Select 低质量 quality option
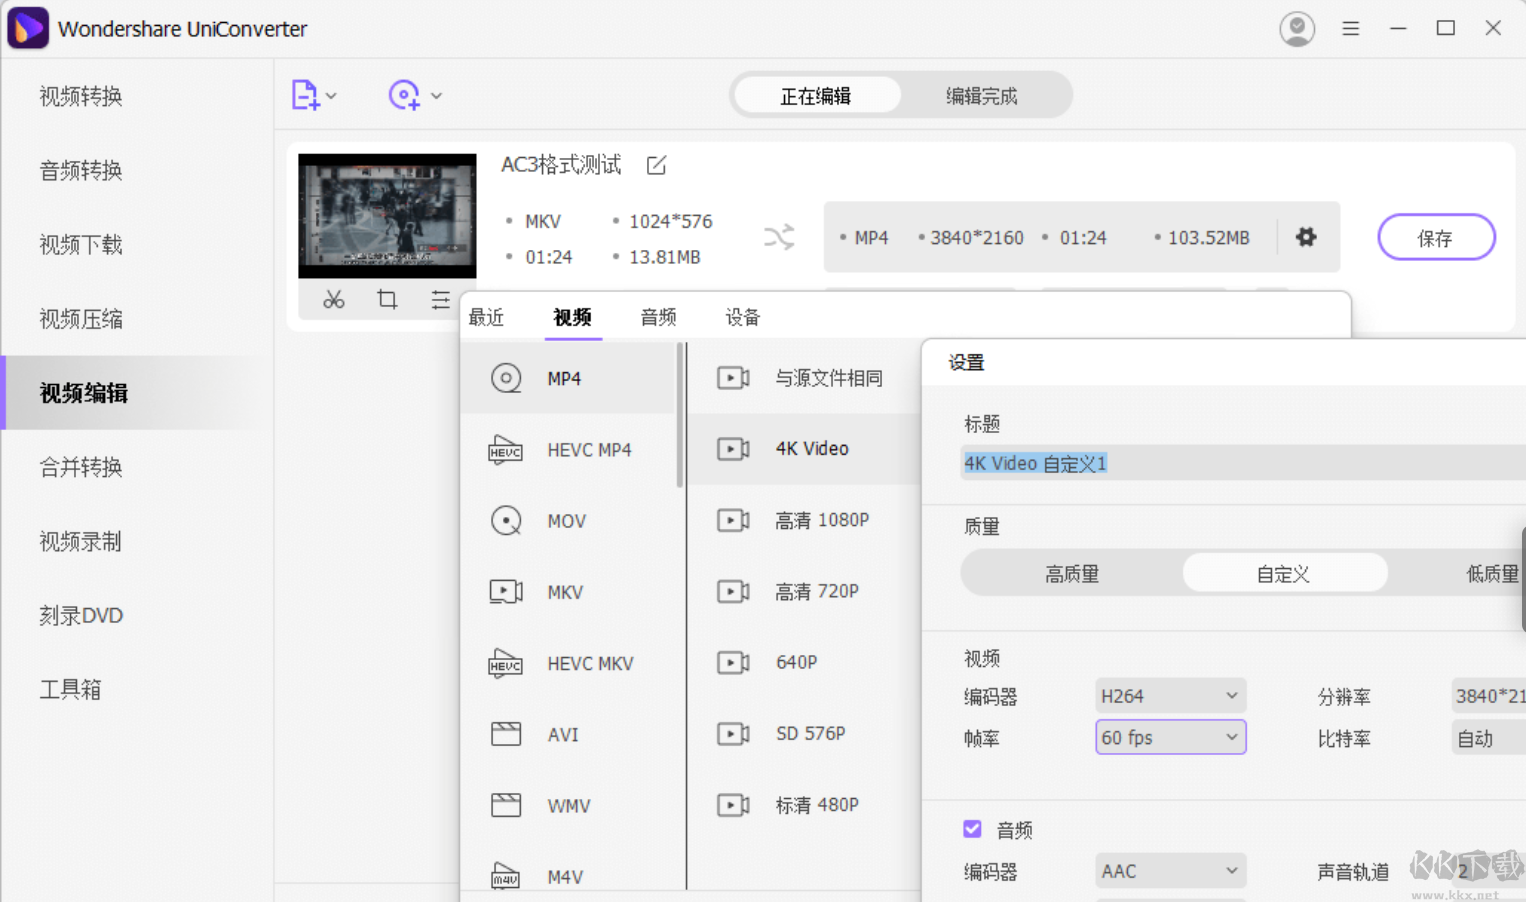 (x=1492, y=574)
